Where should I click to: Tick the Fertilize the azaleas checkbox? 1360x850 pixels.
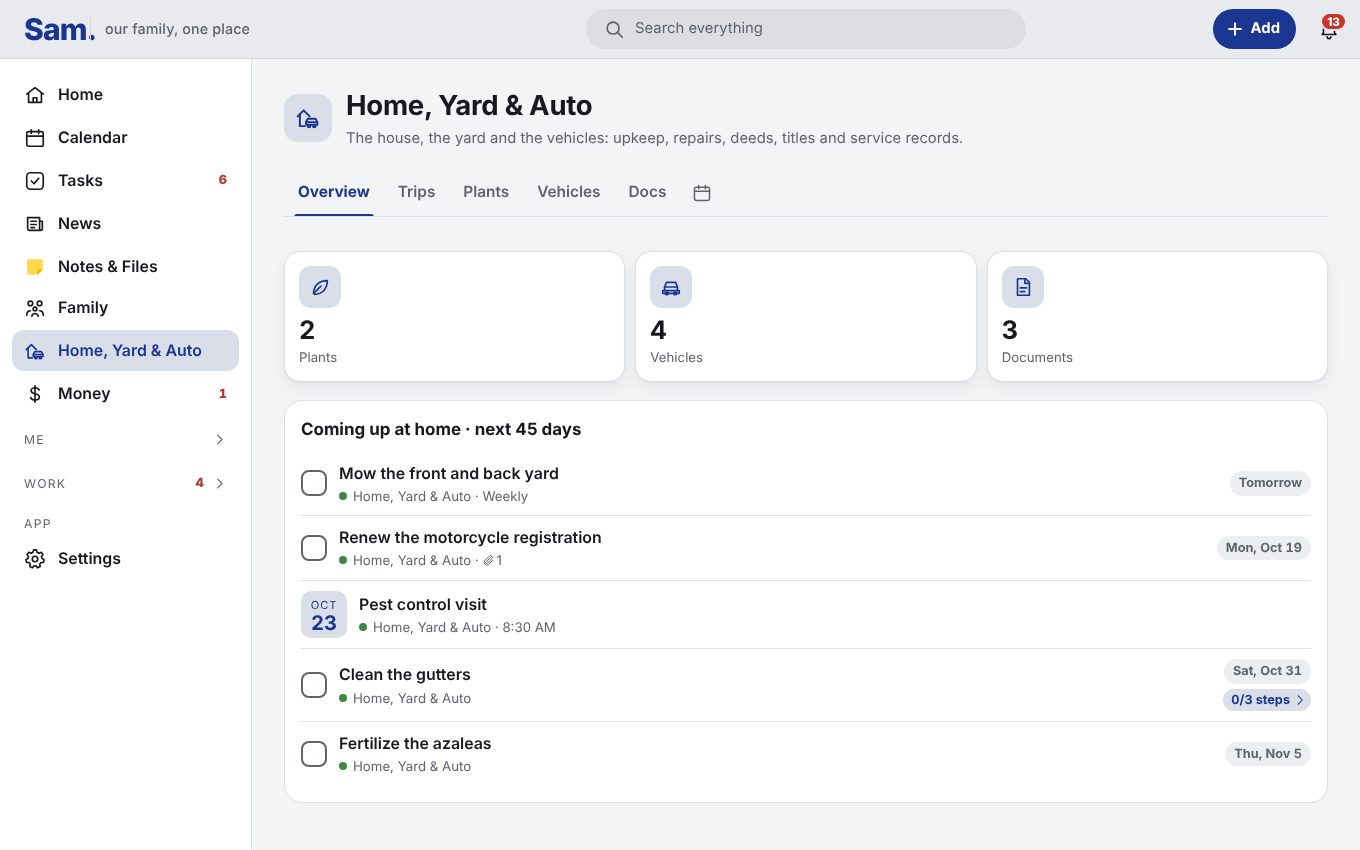point(314,754)
